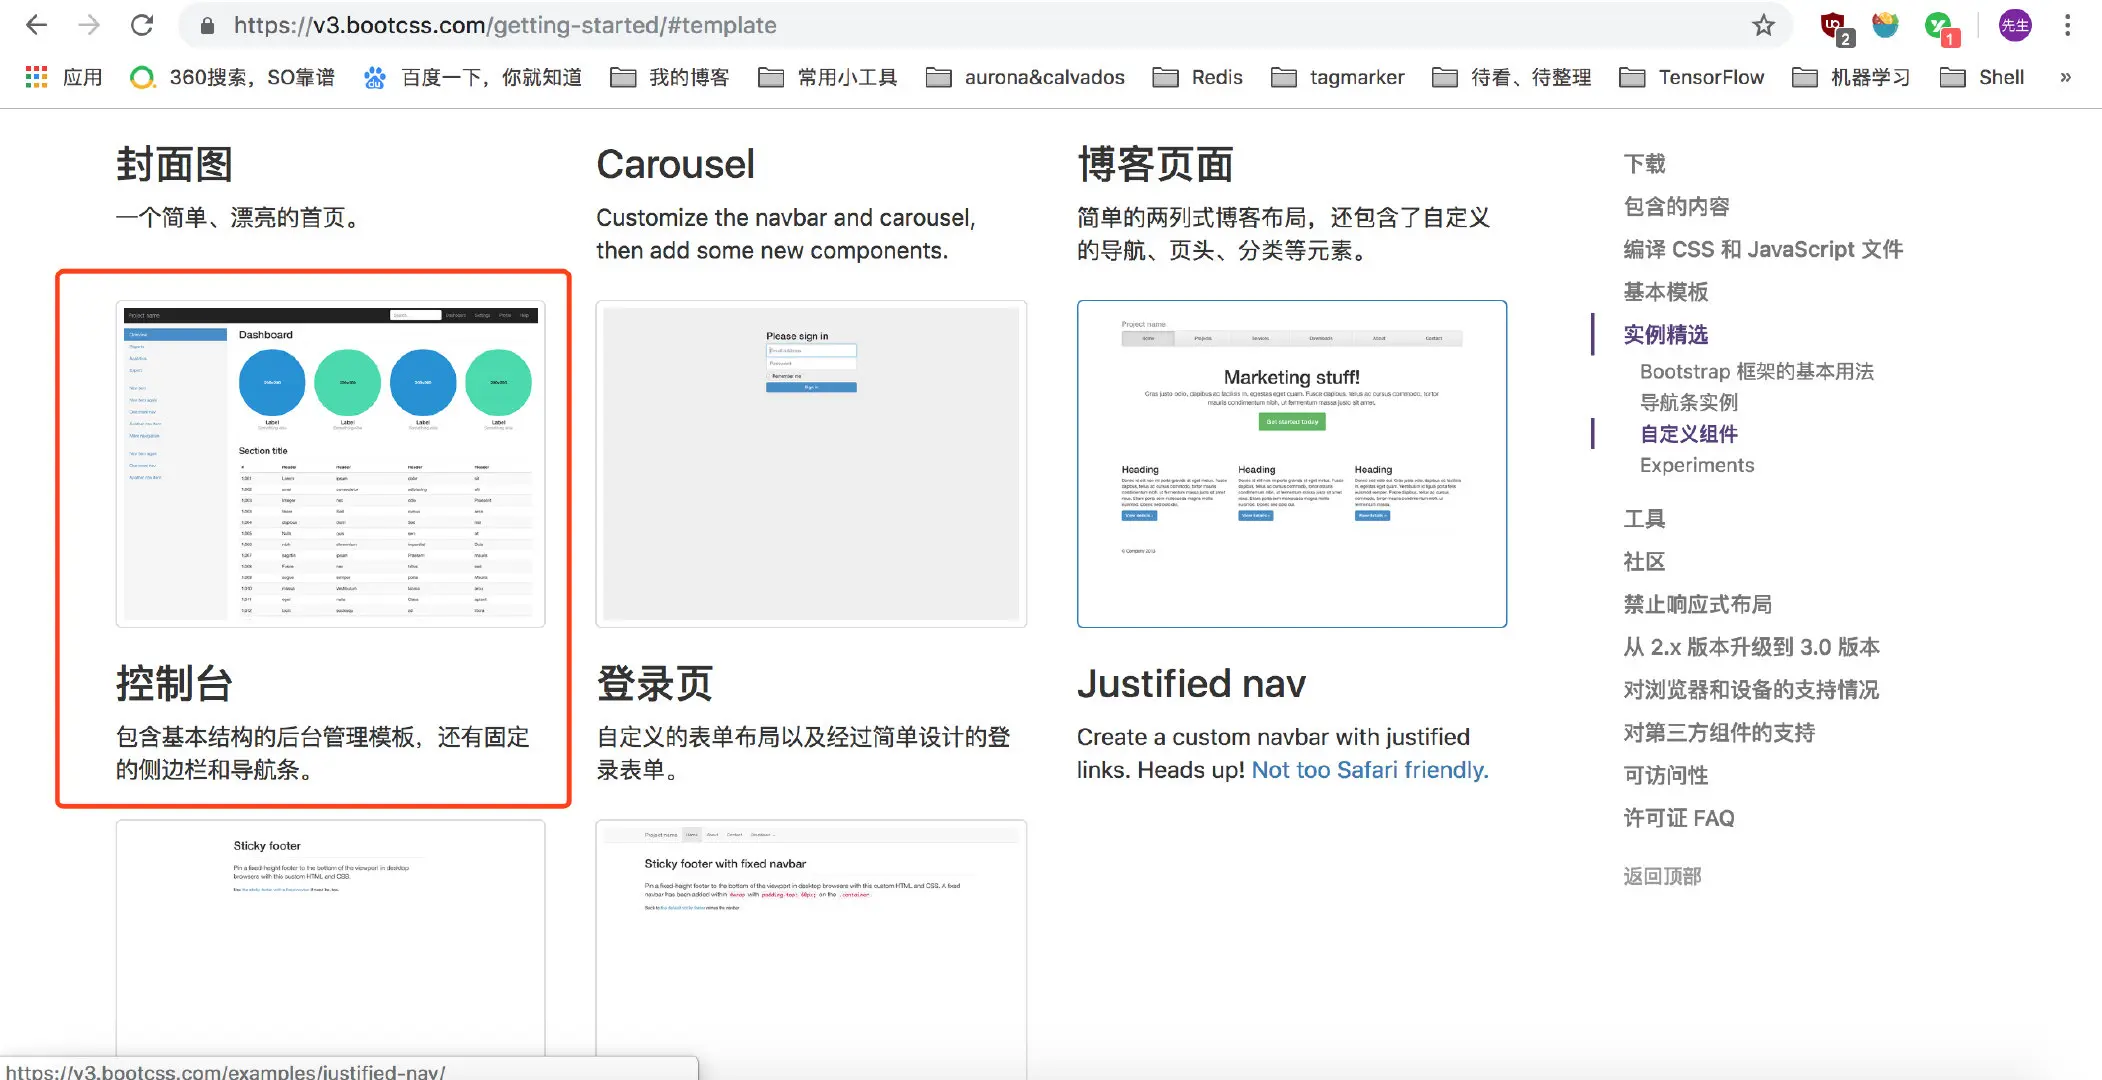Click the 360搜索 bookmark icon
The height and width of the screenshot is (1080, 2102).
pos(141,77)
